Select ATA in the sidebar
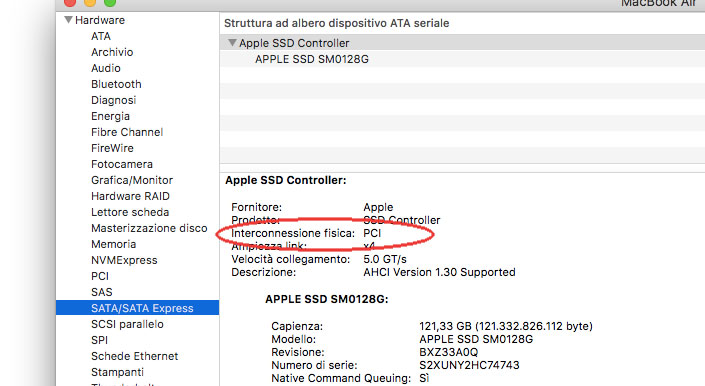705x386 pixels. point(101,36)
